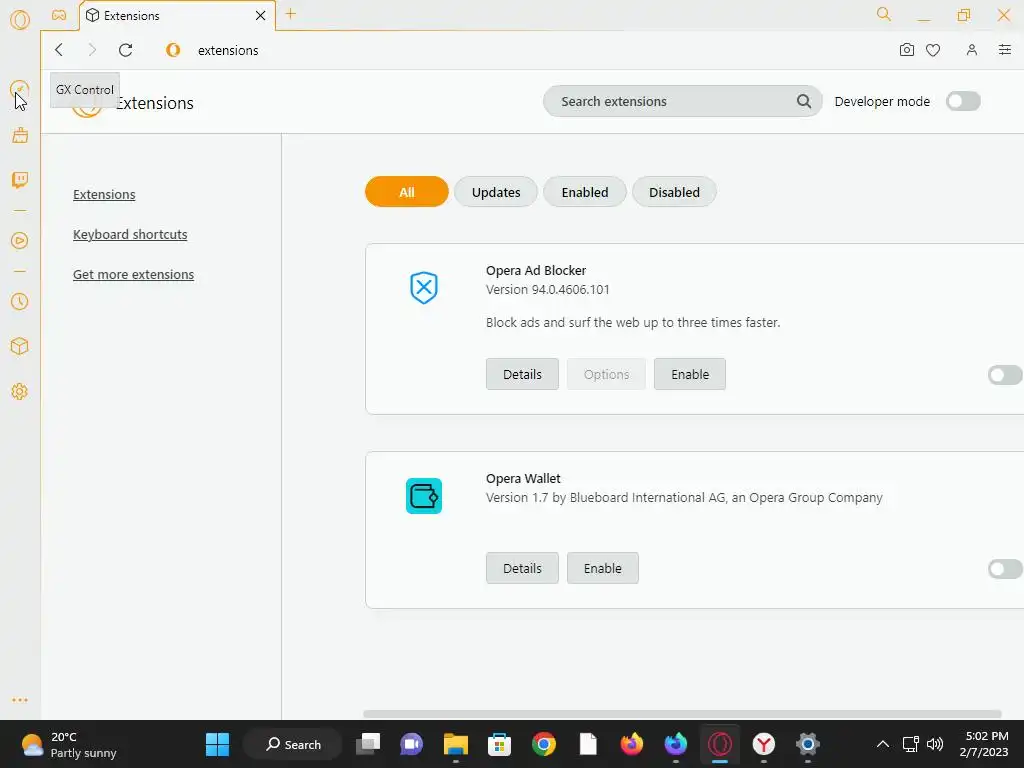Go forward to the next page
This screenshot has height=768, width=1024.
(x=92, y=50)
